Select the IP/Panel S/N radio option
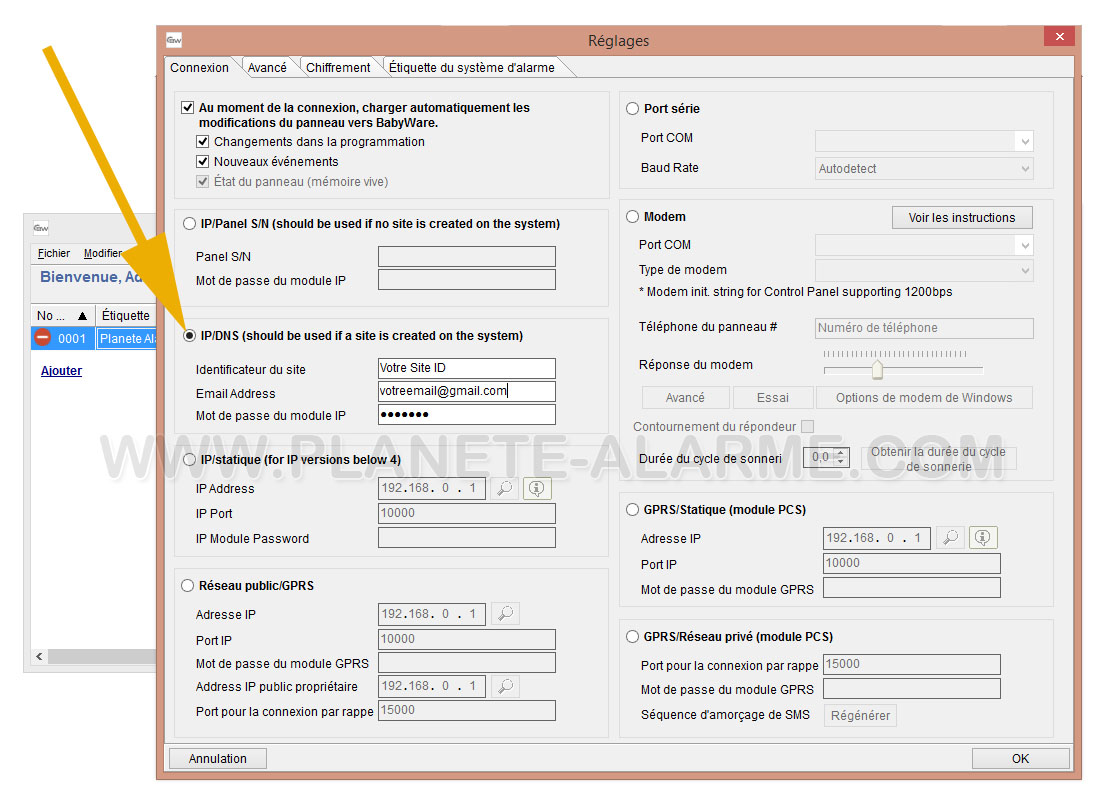1105x794 pixels. (189, 223)
